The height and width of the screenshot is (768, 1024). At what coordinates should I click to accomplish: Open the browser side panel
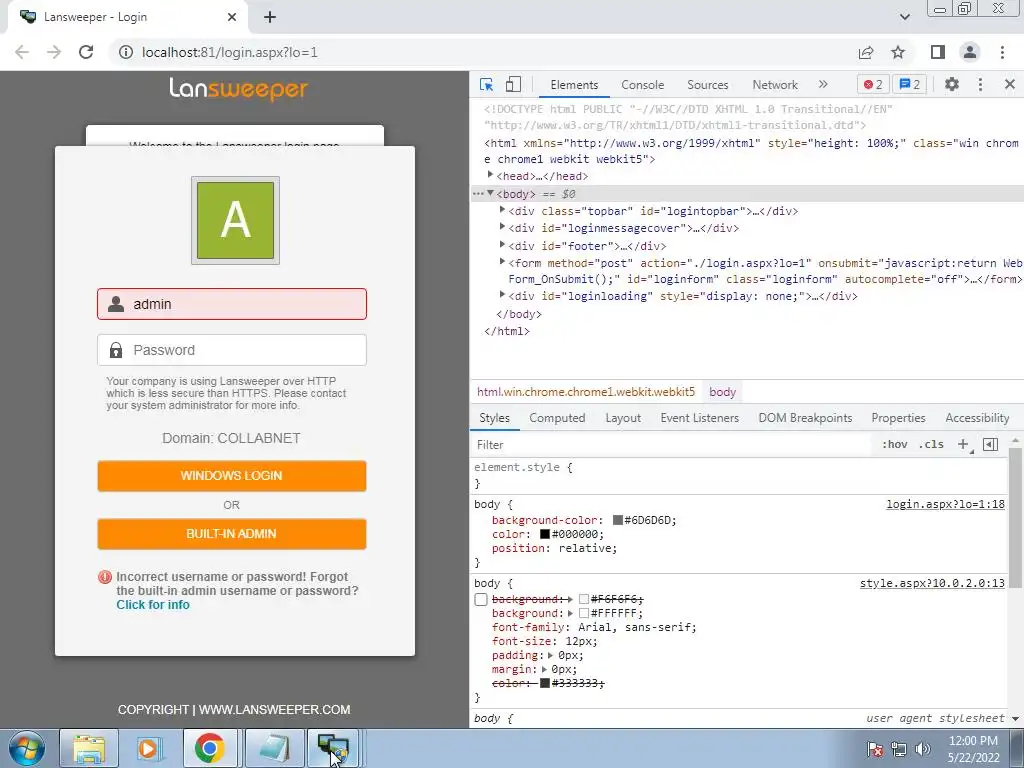tap(938, 52)
